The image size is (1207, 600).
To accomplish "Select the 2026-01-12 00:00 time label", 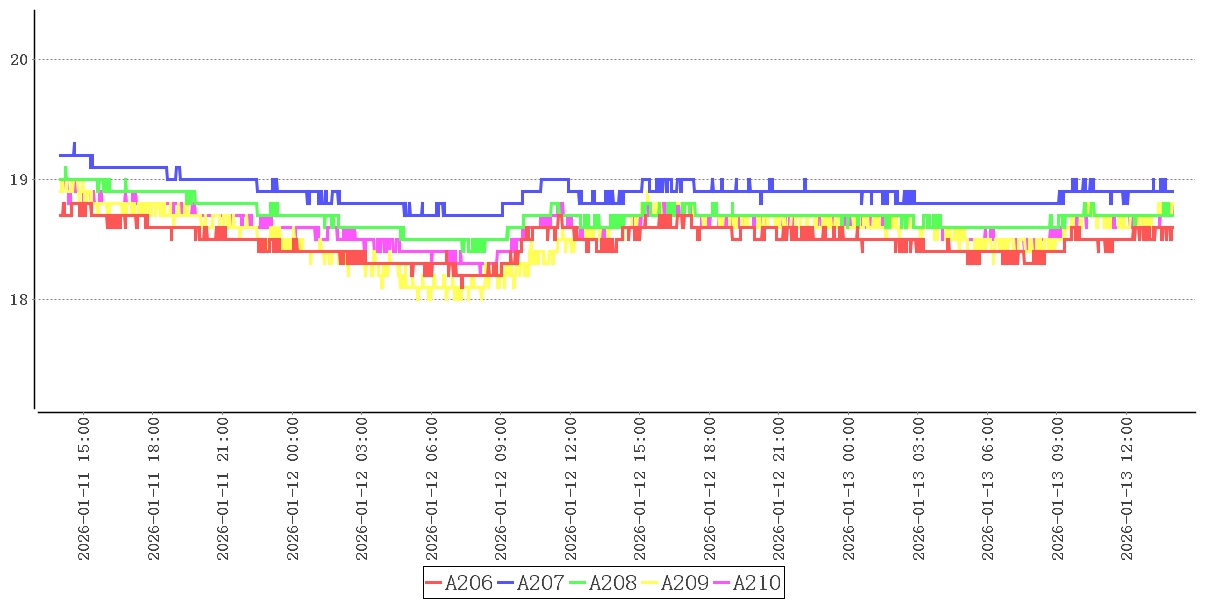I will click(293, 489).
